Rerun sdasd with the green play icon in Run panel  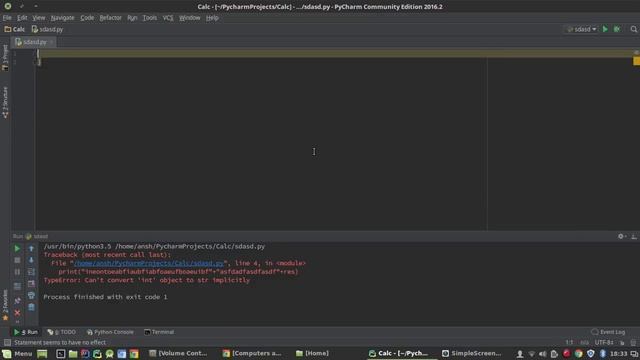tap(17, 248)
